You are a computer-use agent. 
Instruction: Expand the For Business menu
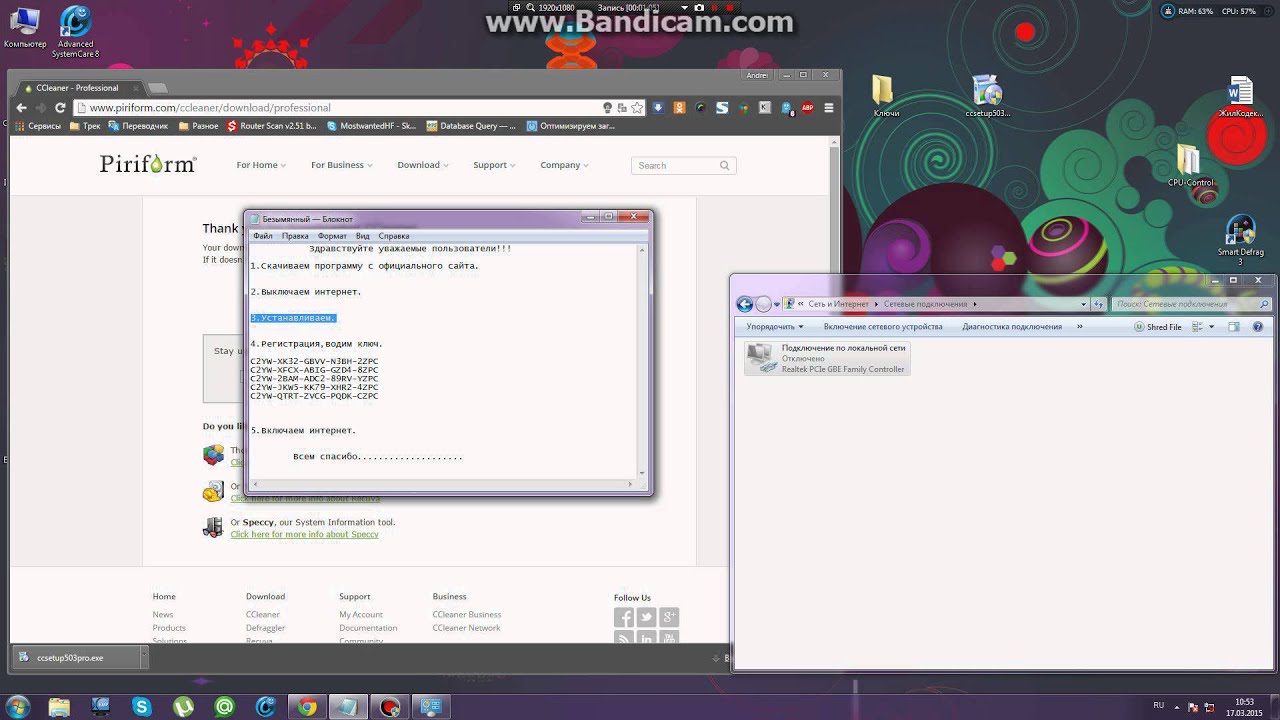(x=342, y=165)
